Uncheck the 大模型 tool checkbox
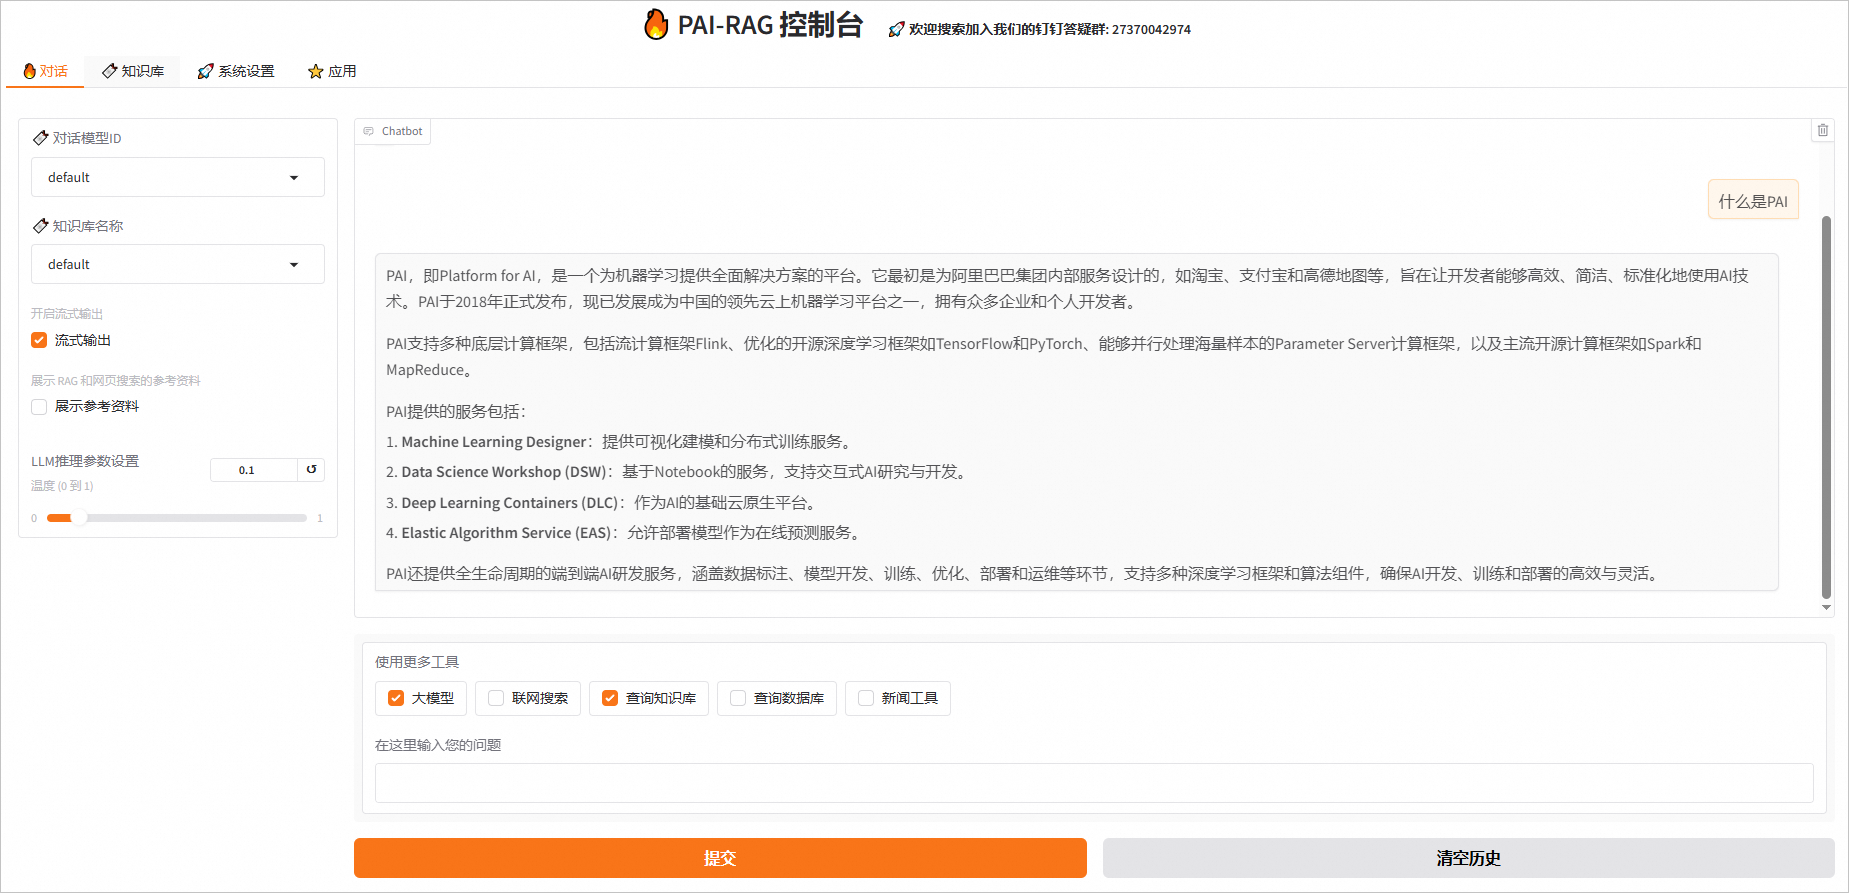 (x=396, y=698)
